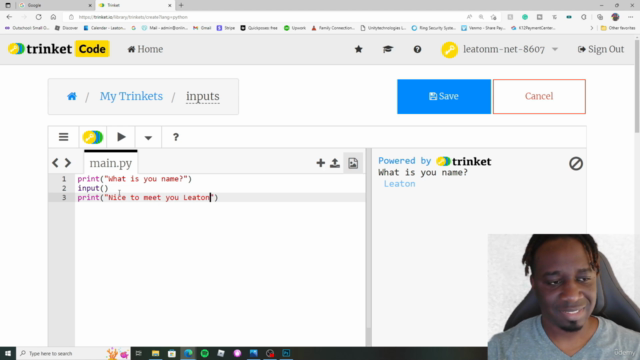Click code line 1 print statement
This screenshot has height=360, width=640.
point(135,179)
